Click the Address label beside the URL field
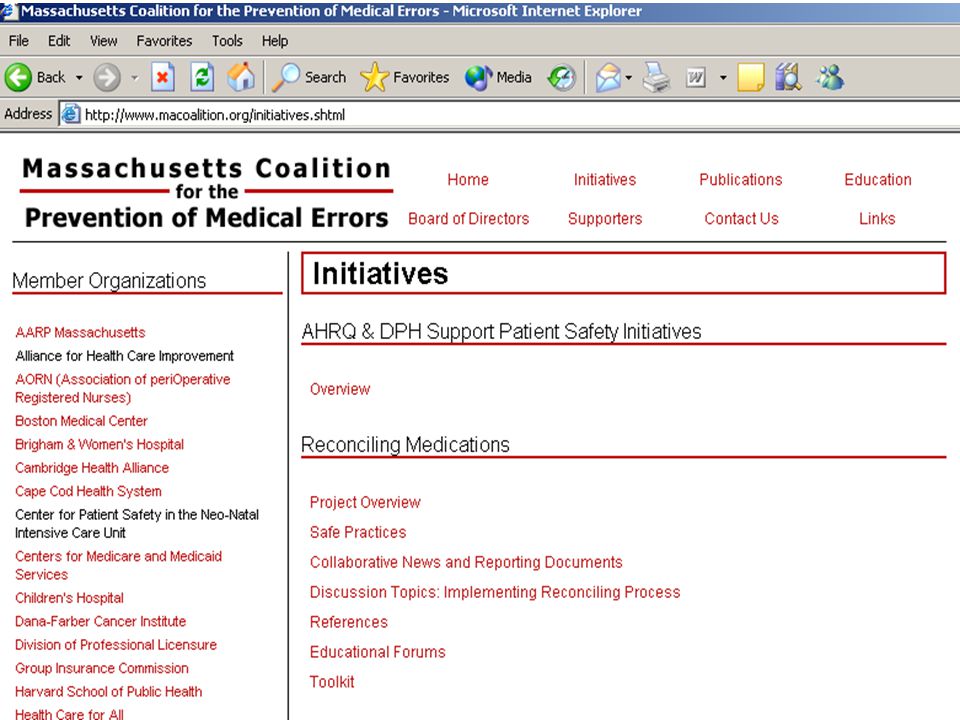This screenshot has width=960, height=720. click(x=28, y=114)
